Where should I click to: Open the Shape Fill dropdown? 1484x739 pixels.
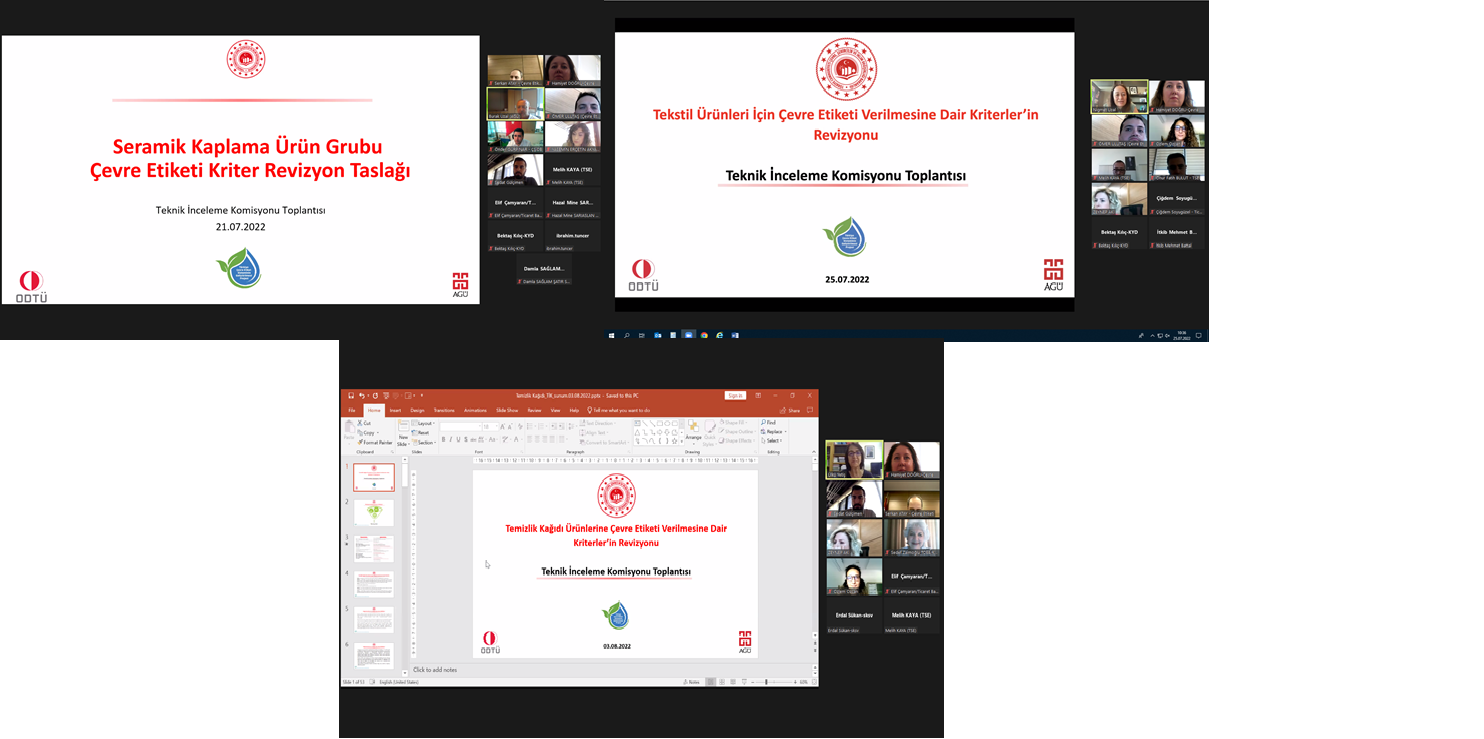pyautogui.click(x=733, y=423)
